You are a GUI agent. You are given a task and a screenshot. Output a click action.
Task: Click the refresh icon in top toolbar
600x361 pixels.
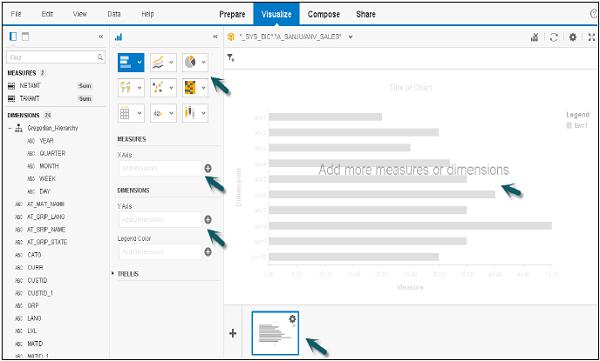tap(554, 37)
